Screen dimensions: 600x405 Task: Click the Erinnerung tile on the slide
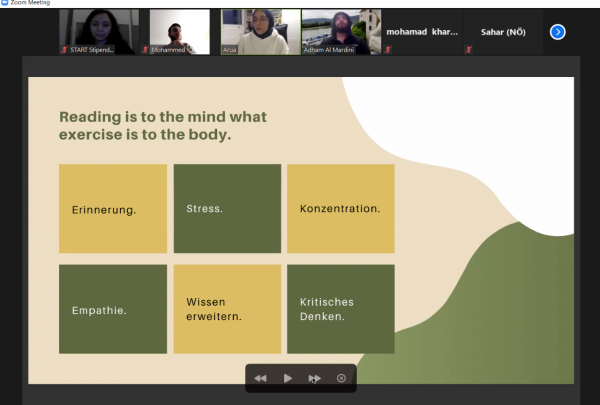[113, 208]
